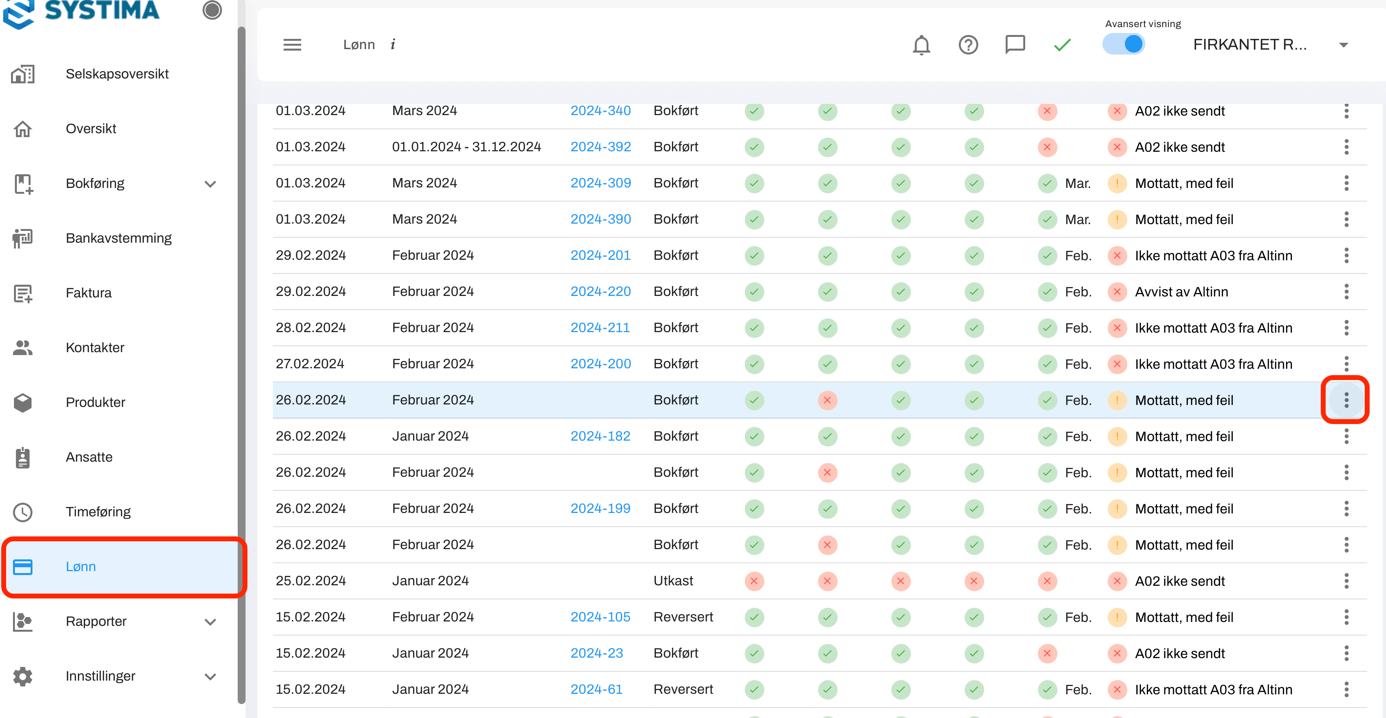Open voucher link 2024-309

click(600, 183)
